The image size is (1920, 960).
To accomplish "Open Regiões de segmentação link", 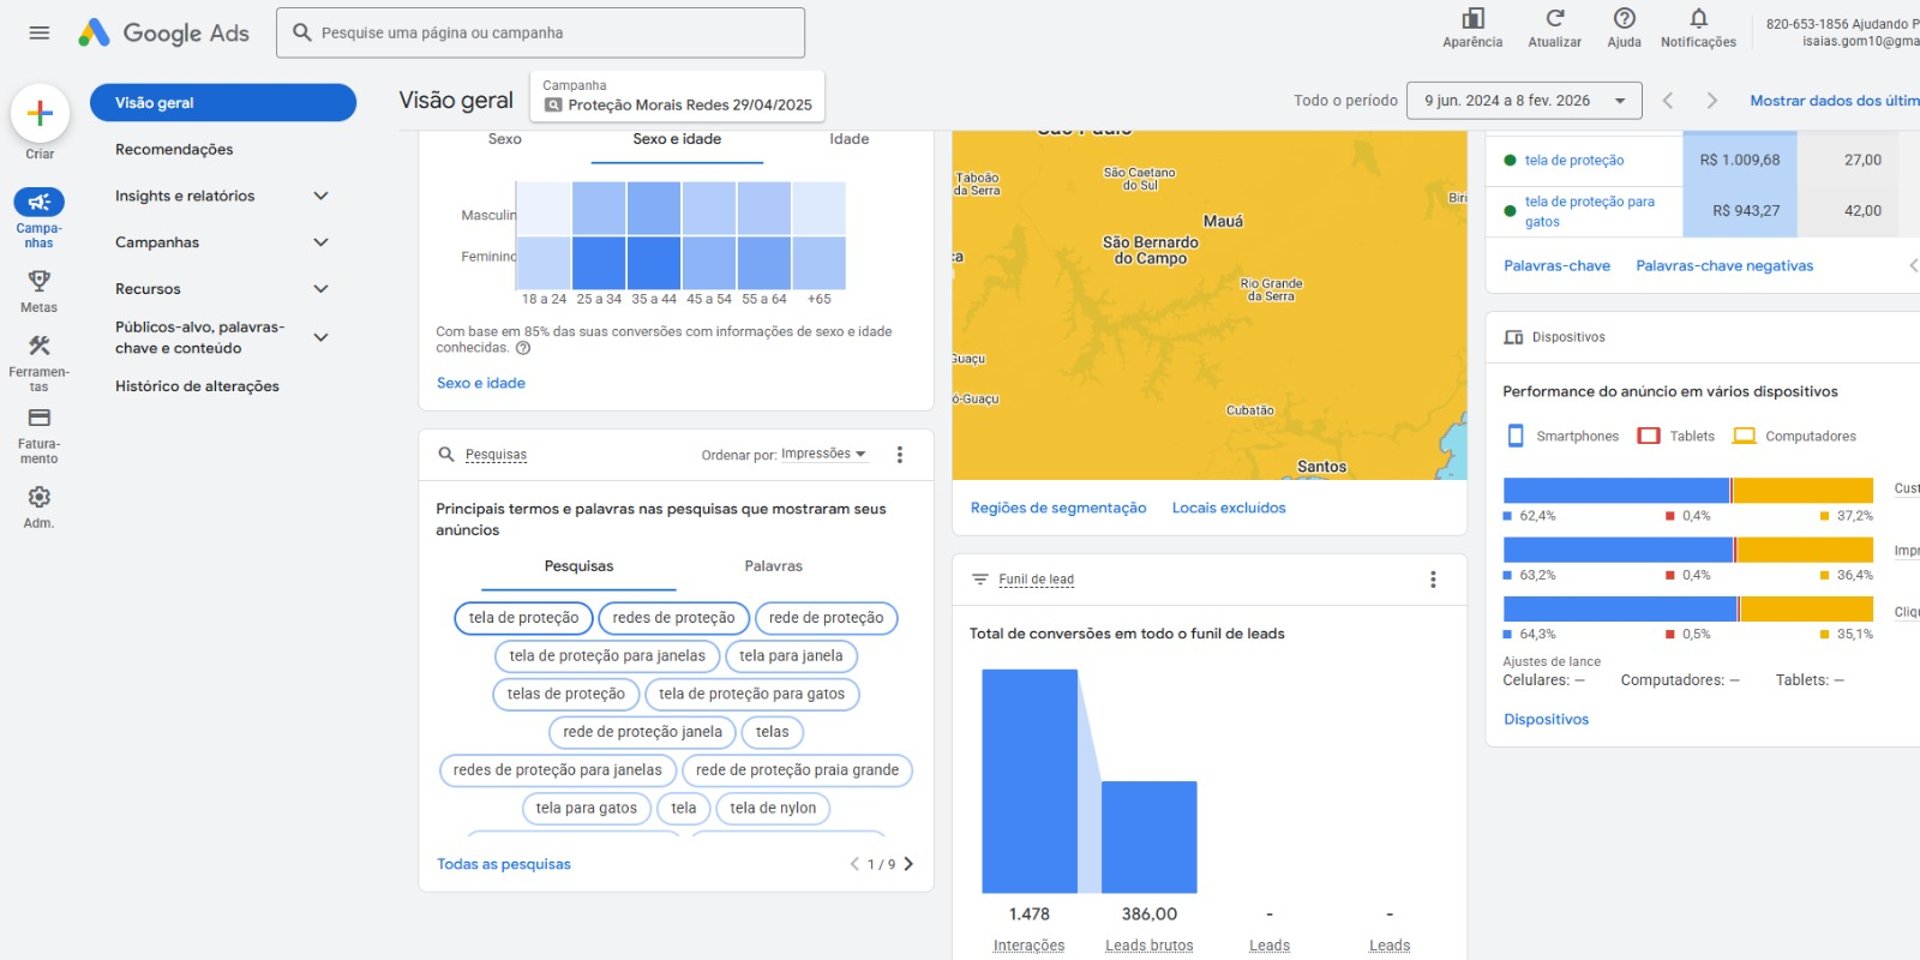I will (1058, 508).
